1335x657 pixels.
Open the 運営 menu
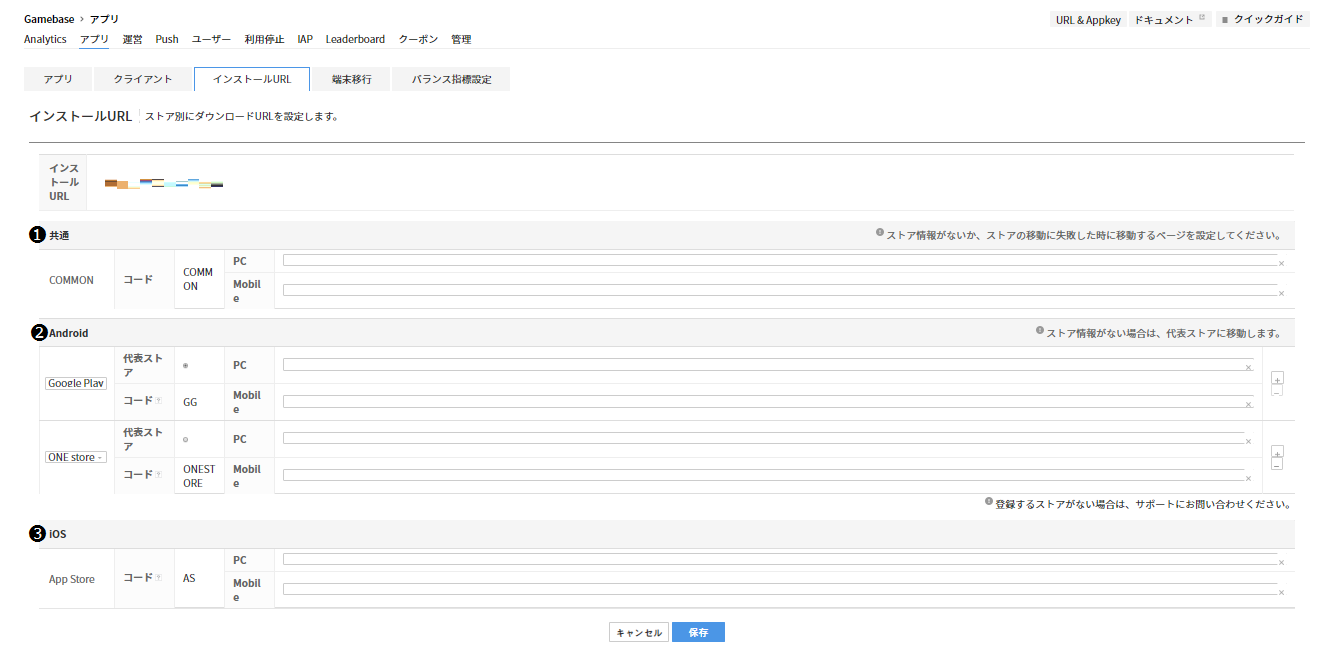point(132,40)
